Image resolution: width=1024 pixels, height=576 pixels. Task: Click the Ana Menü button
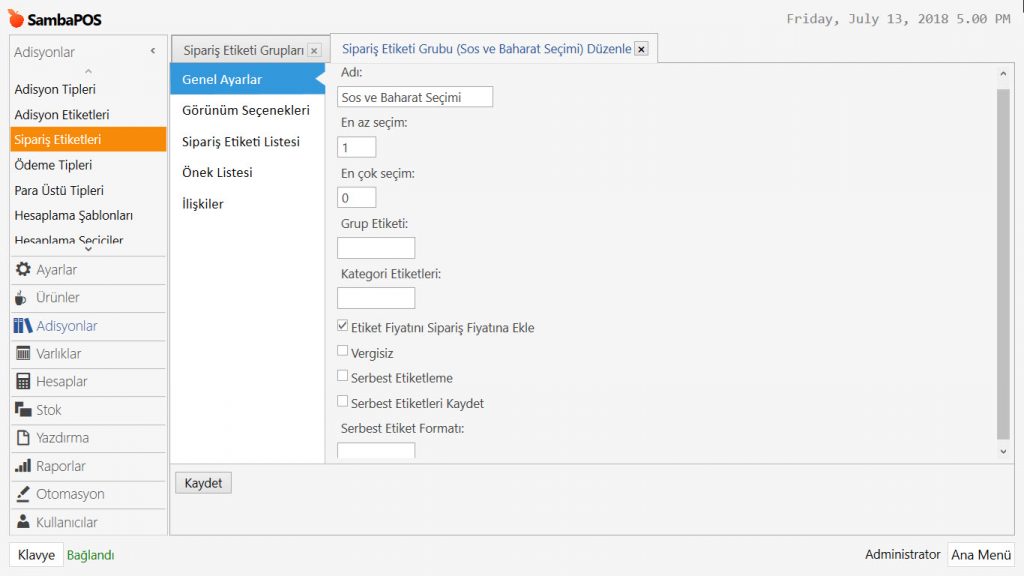tap(980, 555)
